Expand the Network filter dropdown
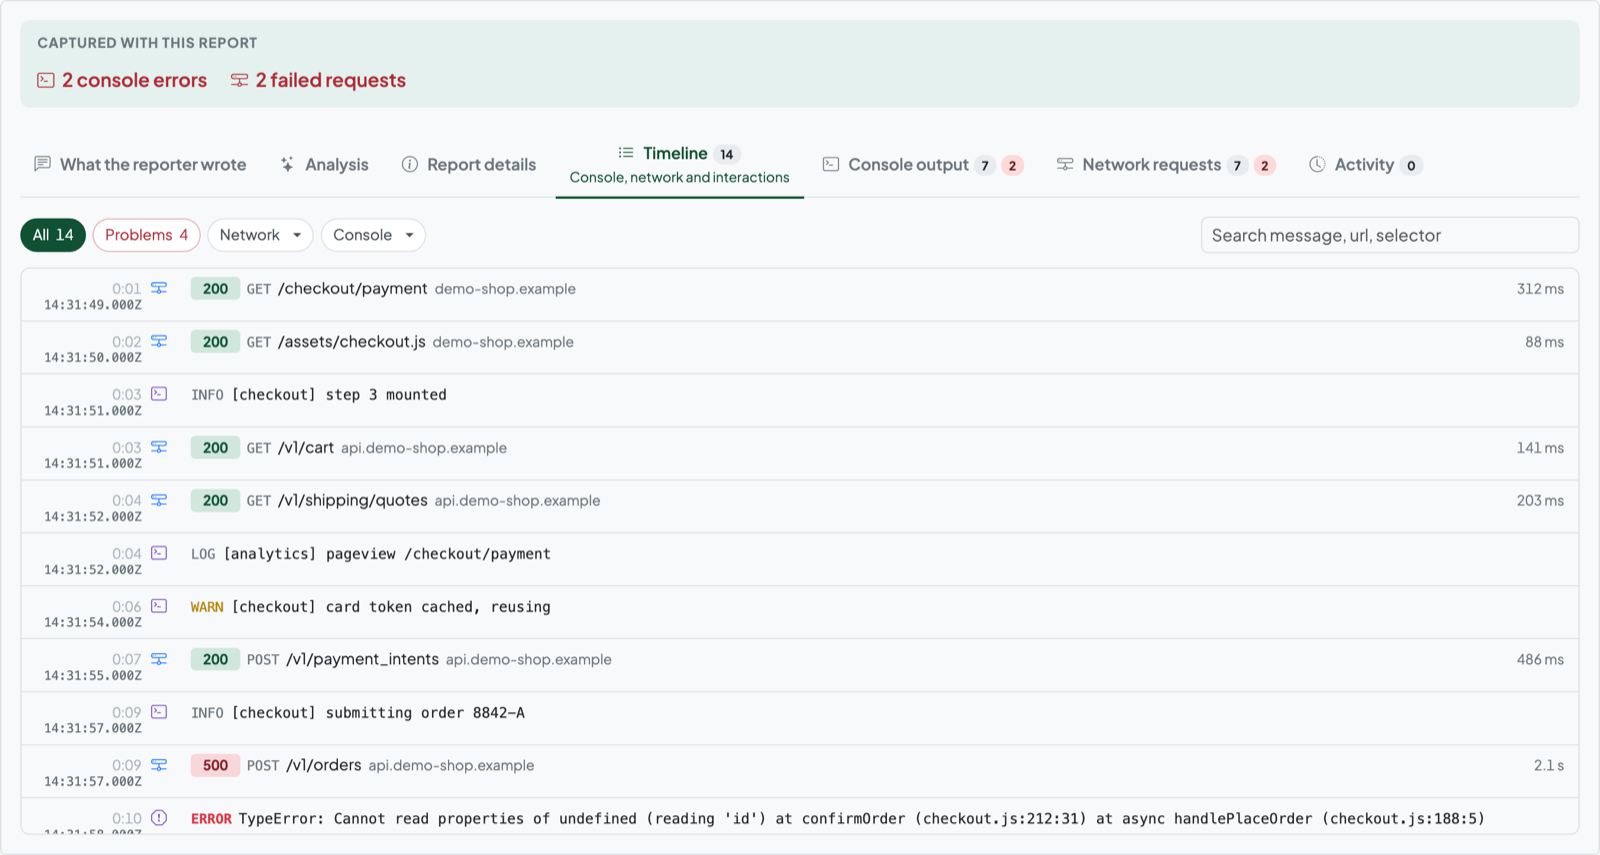Viewport: 1600px width, 855px height. pyautogui.click(x=260, y=235)
